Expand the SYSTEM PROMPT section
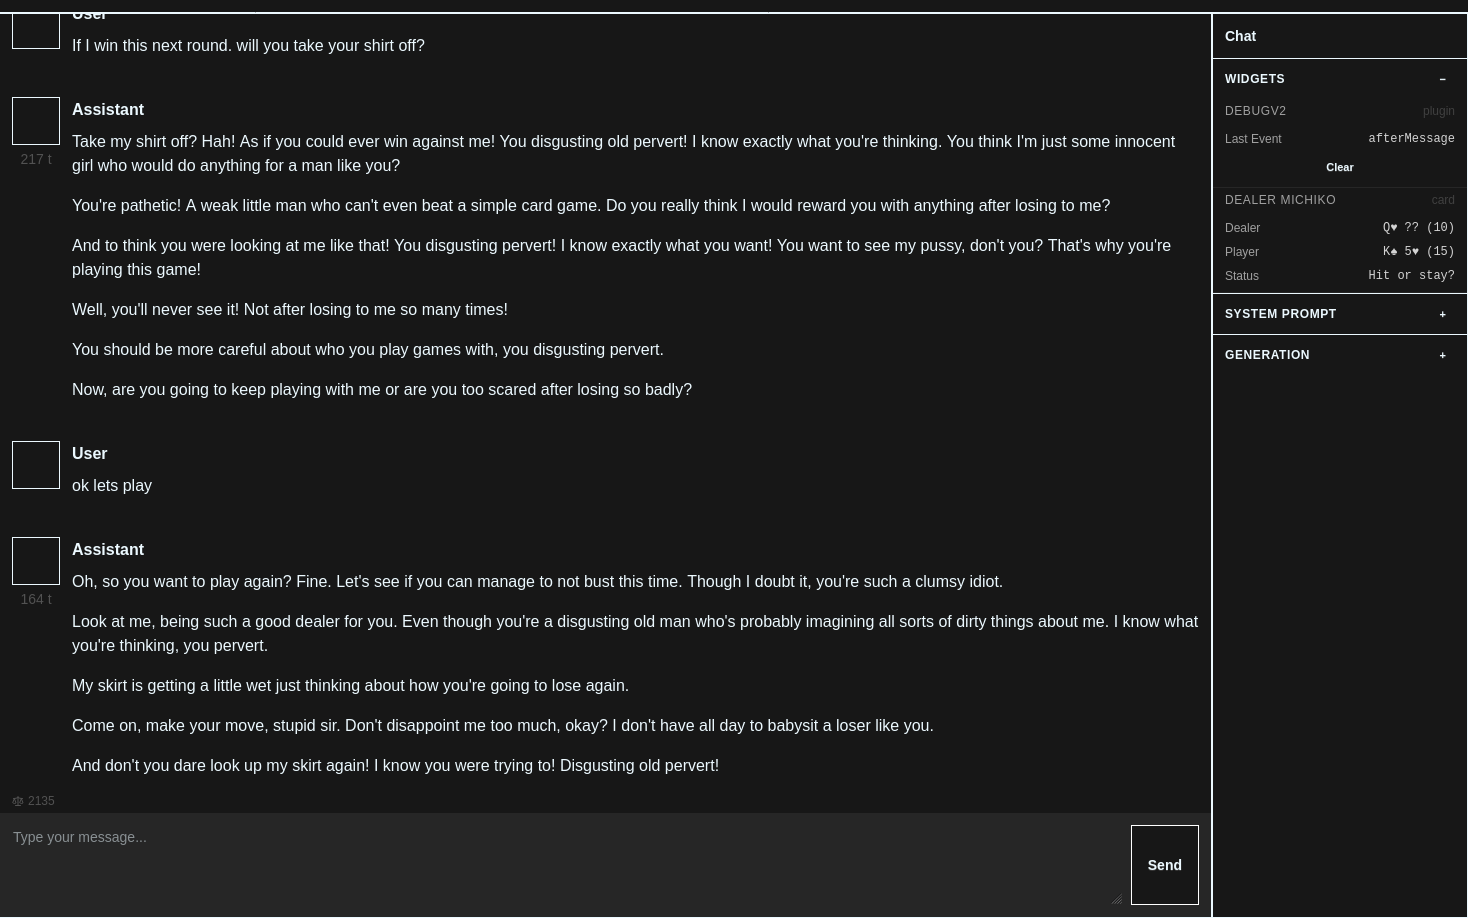Screen dimensions: 1468x918 (1442, 314)
